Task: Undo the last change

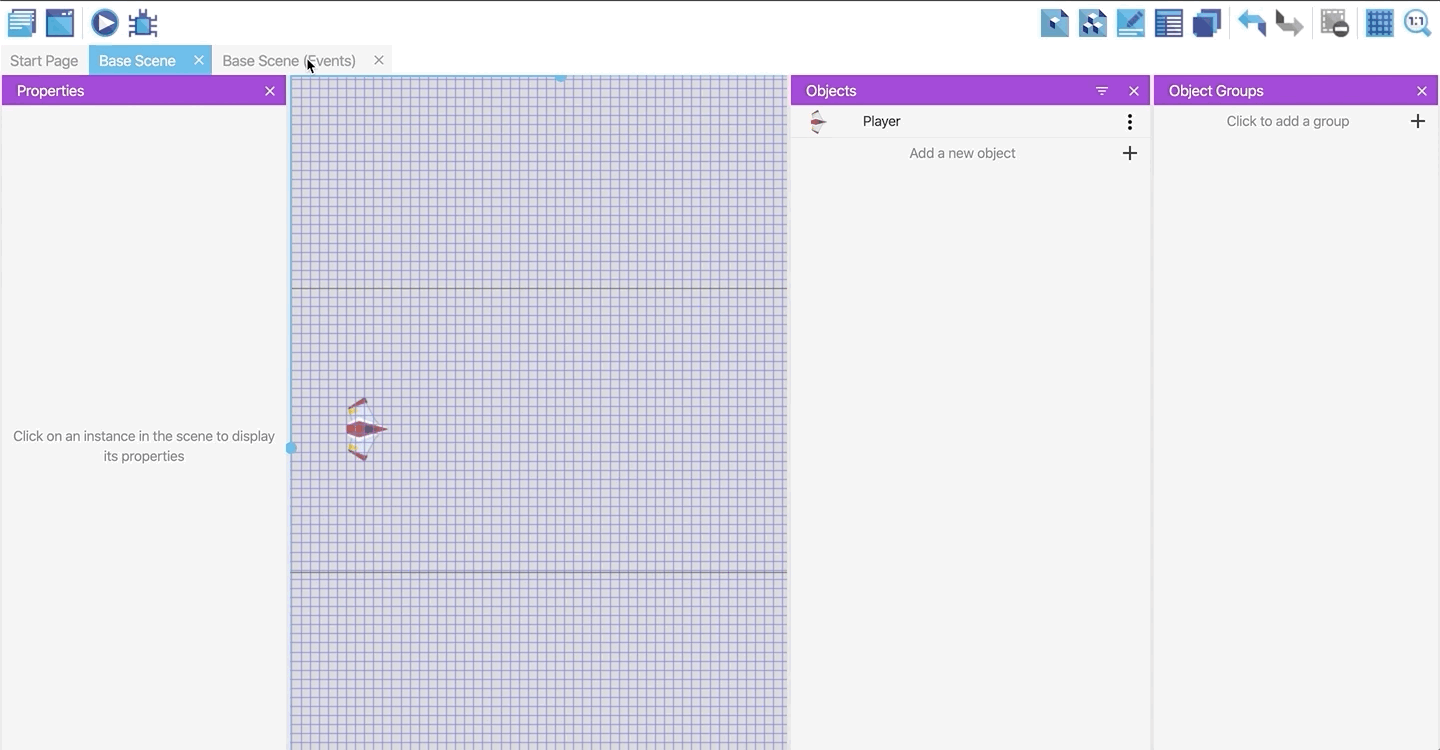Action: (x=1251, y=22)
